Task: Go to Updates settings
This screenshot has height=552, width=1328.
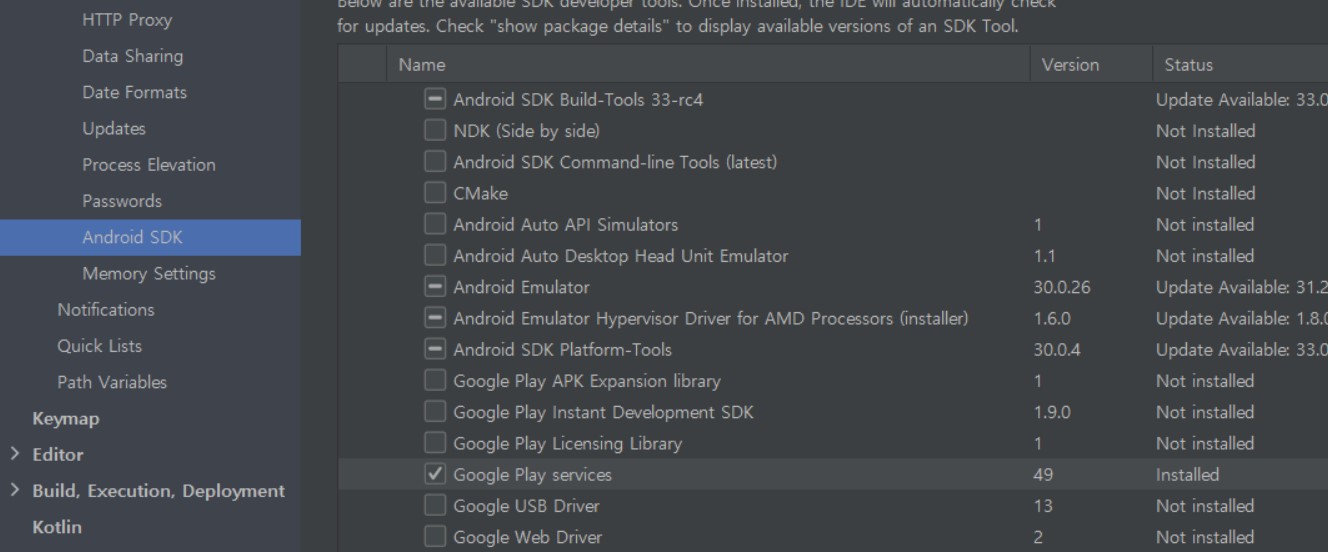Action: click(x=114, y=128)
